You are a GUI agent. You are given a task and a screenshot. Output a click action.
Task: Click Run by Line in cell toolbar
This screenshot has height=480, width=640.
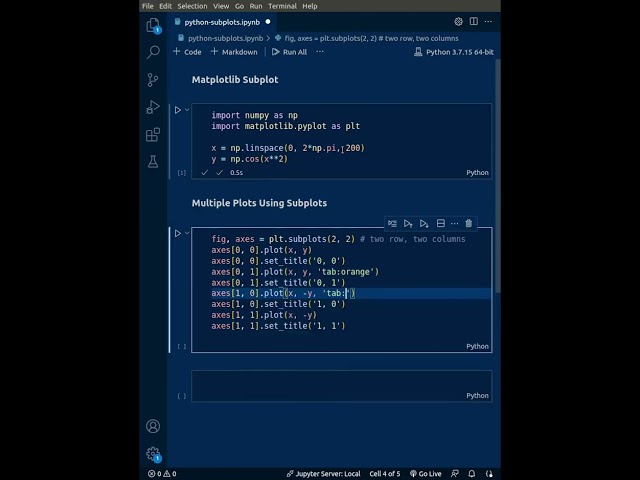click(x=392, y=223)
